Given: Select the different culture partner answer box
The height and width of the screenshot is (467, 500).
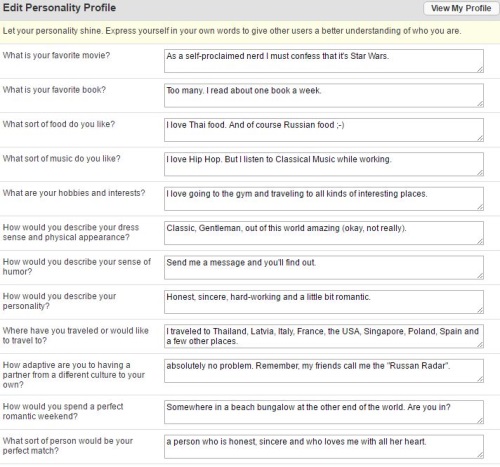Looking at the screenshot, I should click(x=324, y=371).
